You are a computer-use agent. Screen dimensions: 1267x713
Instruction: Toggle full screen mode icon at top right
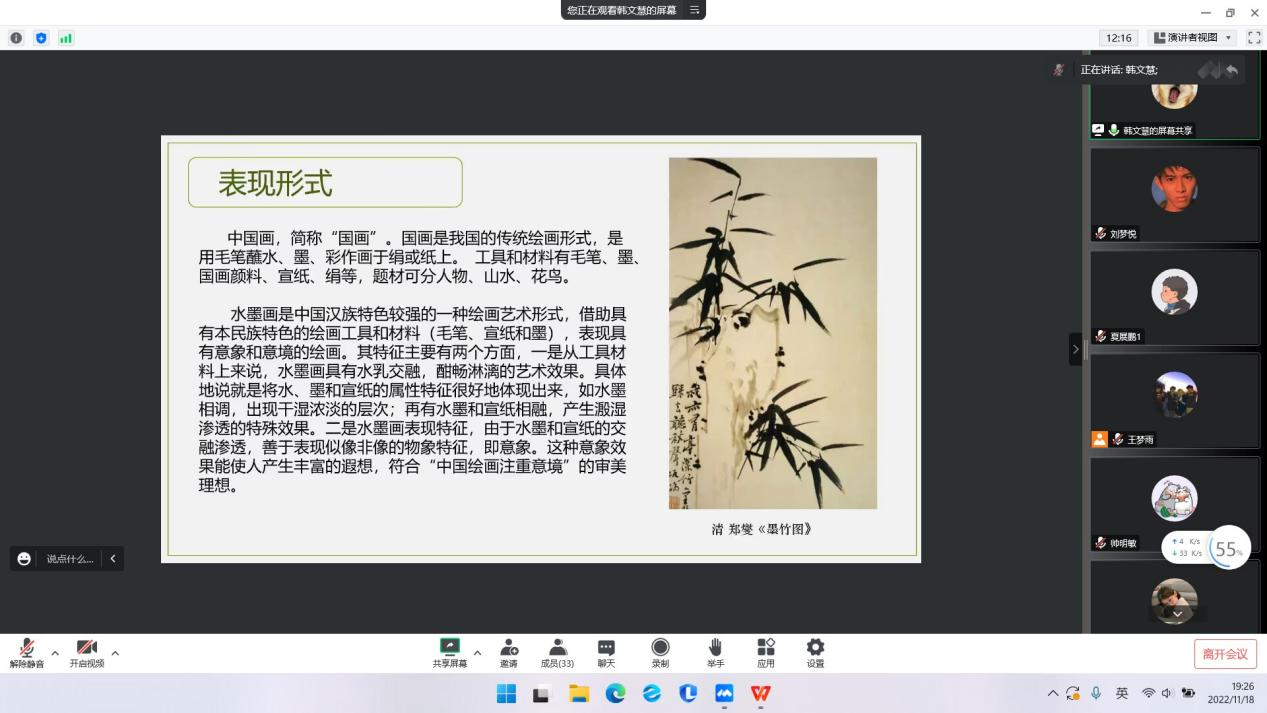1254,38
